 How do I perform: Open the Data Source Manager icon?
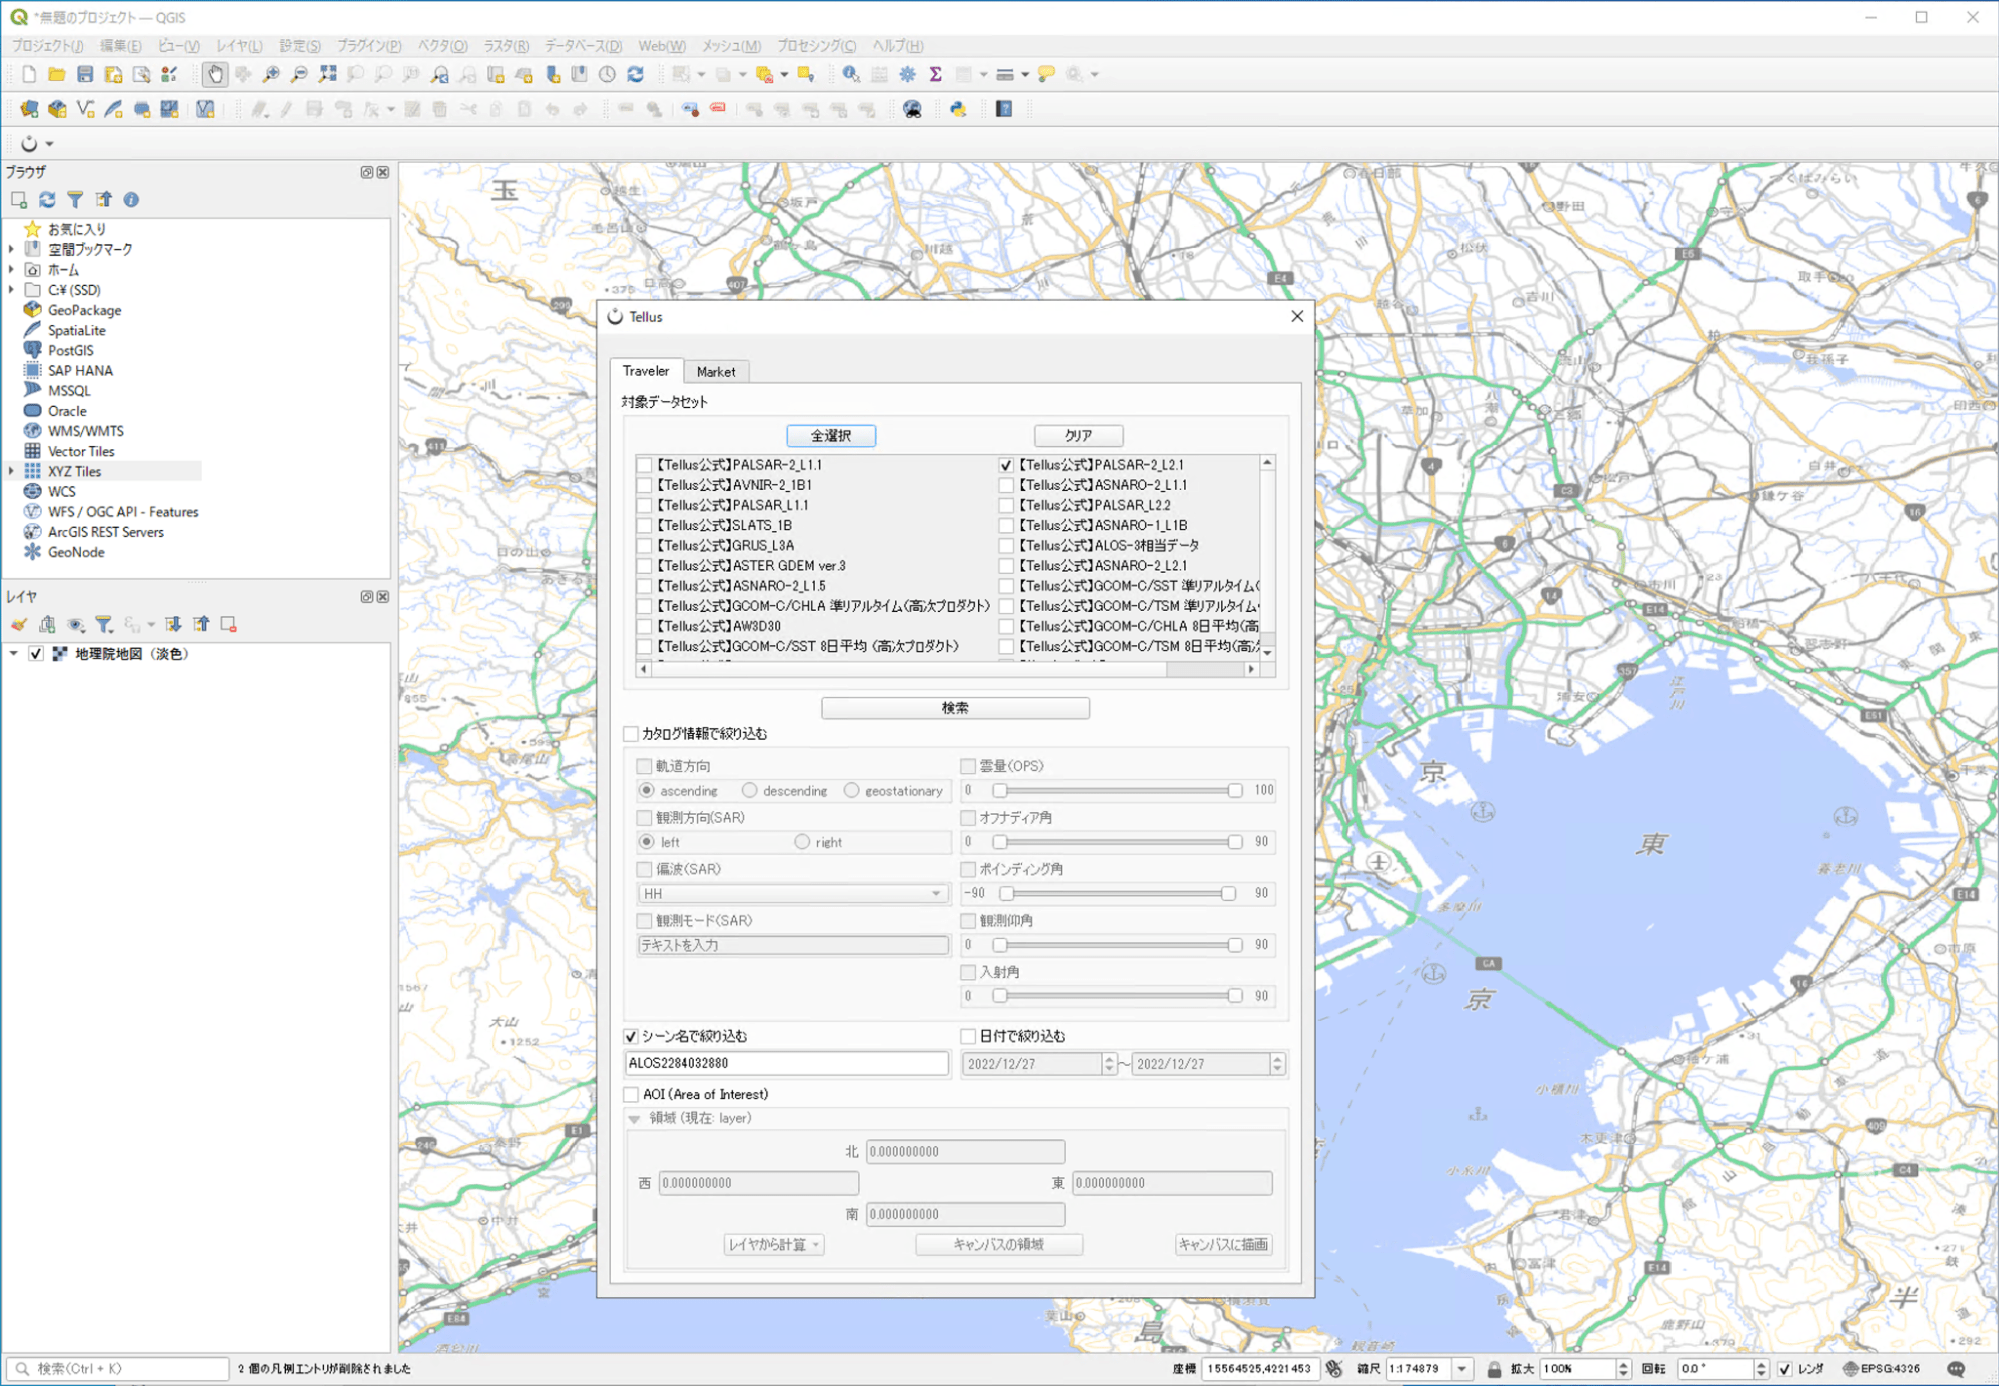(29, 109)
